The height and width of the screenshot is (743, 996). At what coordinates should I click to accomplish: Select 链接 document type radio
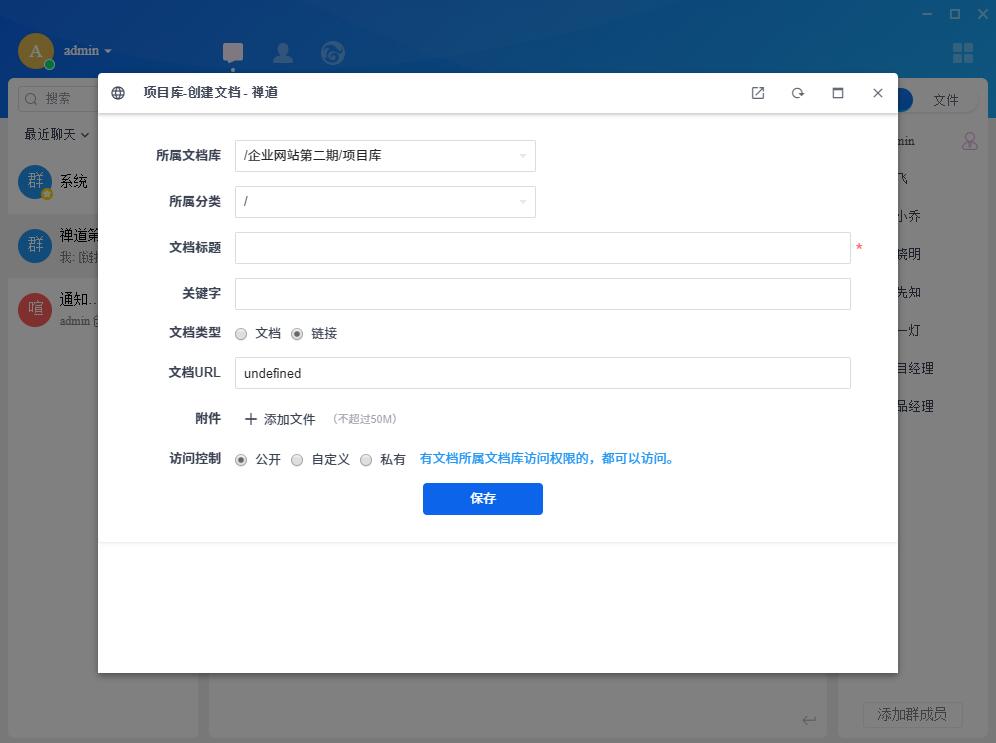pos(297,334)
